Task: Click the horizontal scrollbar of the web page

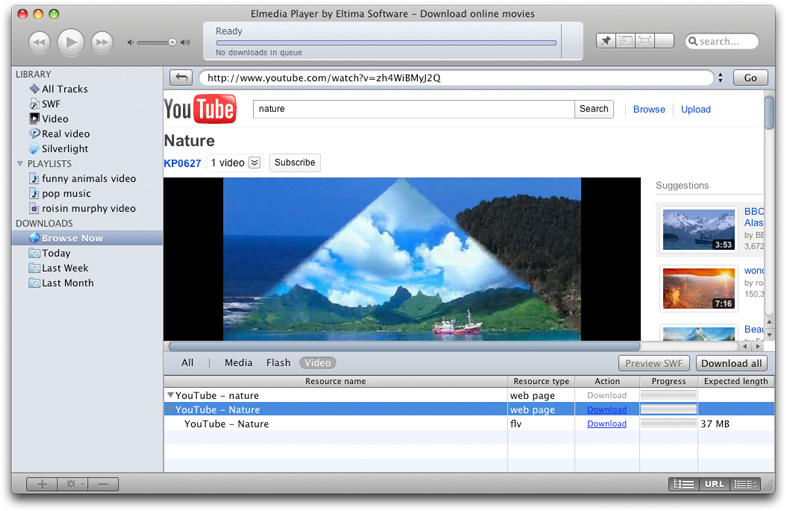Action: coord(404,347)
